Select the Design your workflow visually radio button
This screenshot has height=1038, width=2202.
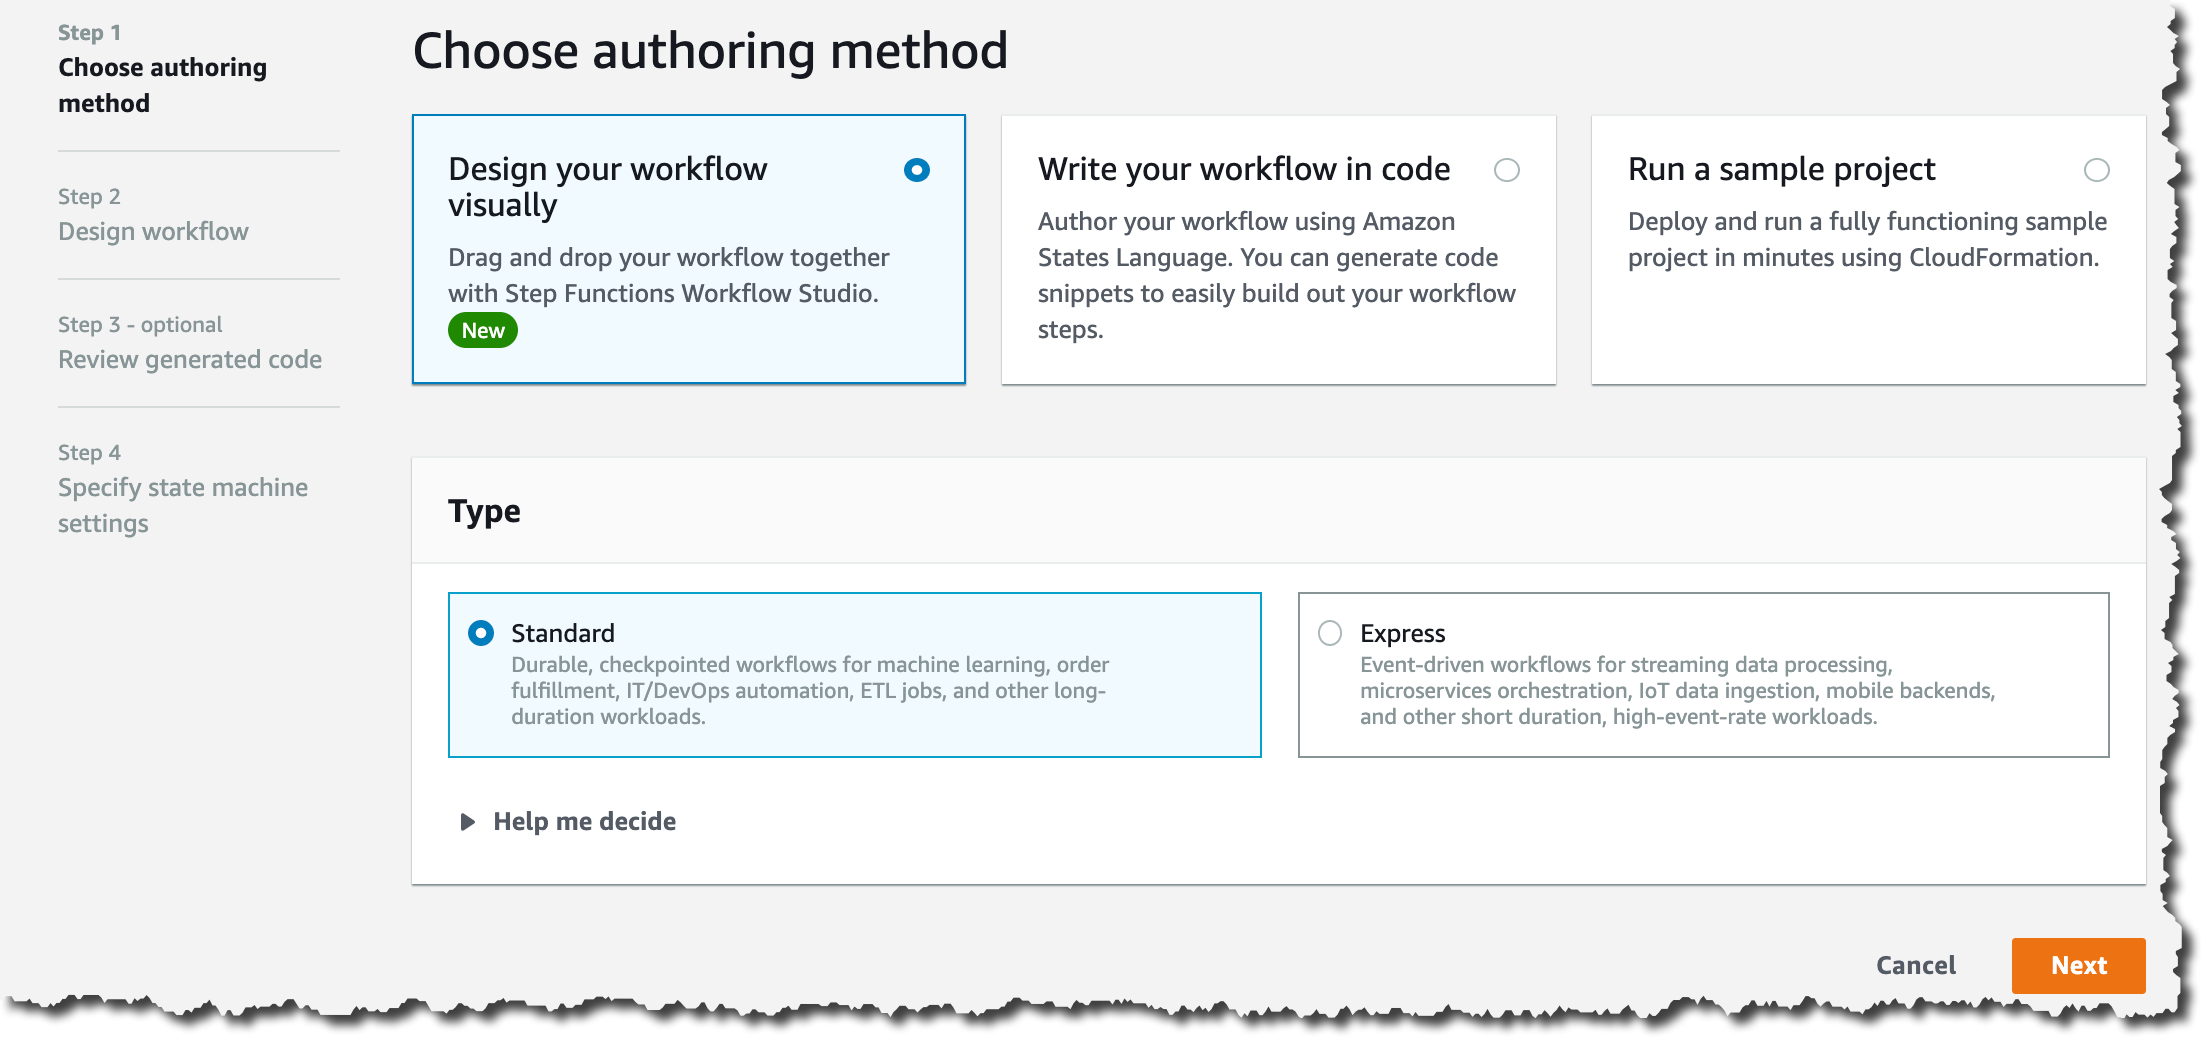click(x=916, y=170)
